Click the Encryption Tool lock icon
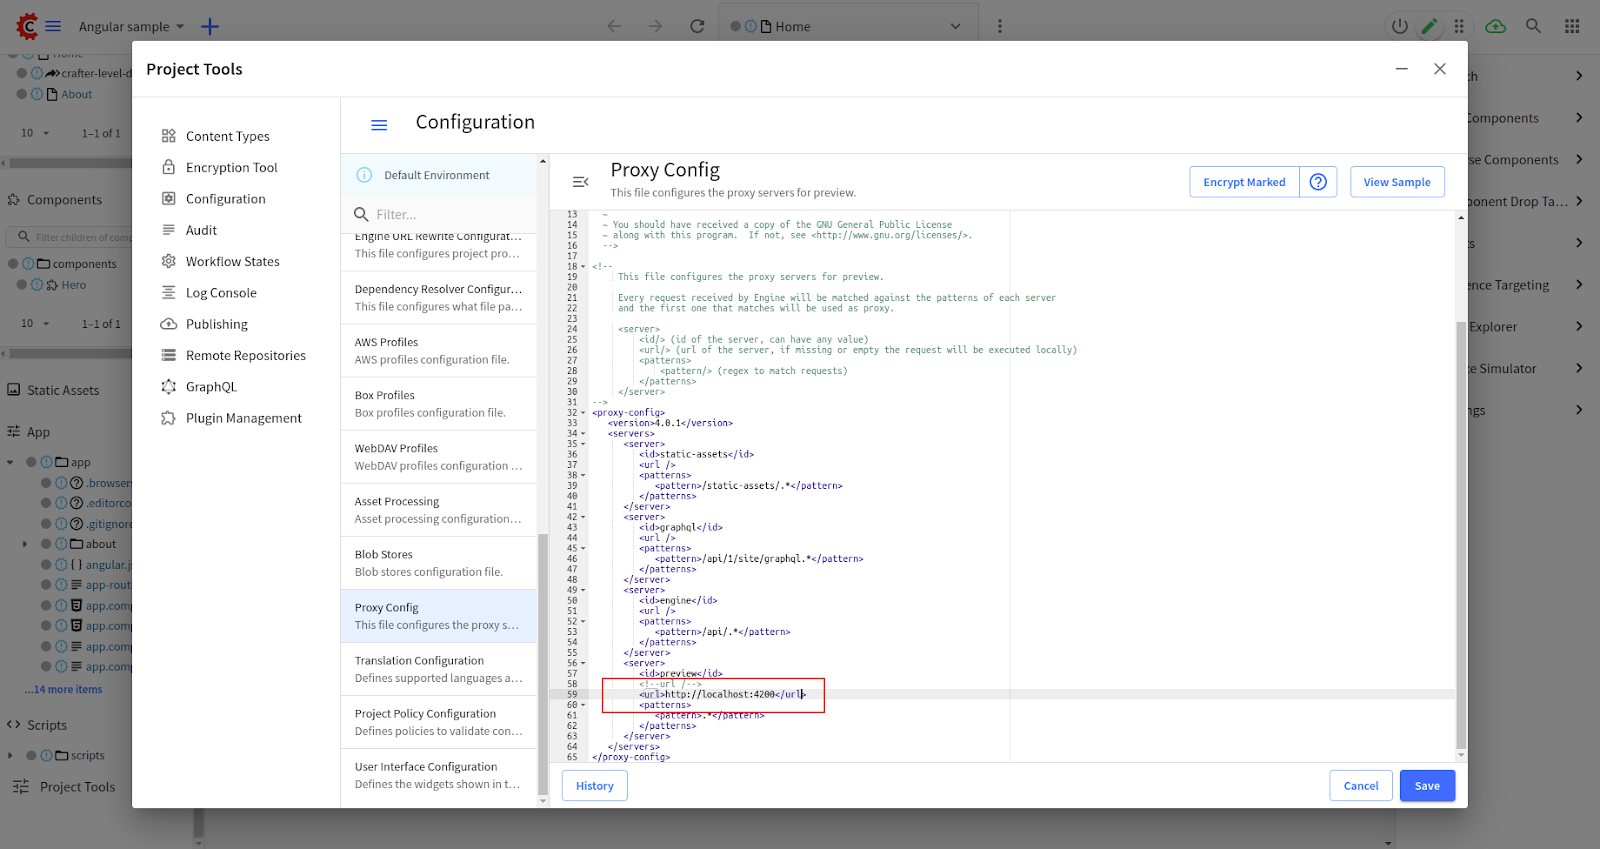The width and height of the screenshot is (1600, 849). tap(169, 167)
